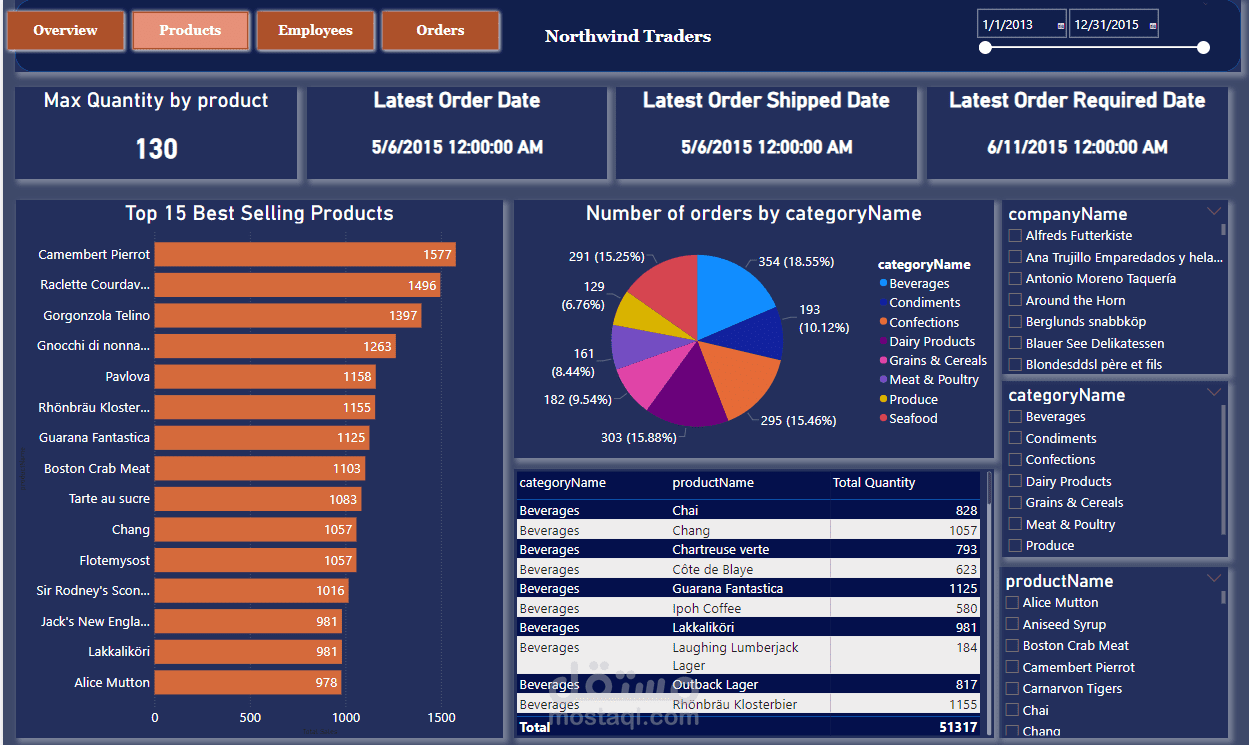Tick Boston Crab Meat slicer checkbox
1249x745 pixels.
pyautogui.click(x=1012, y=646)
